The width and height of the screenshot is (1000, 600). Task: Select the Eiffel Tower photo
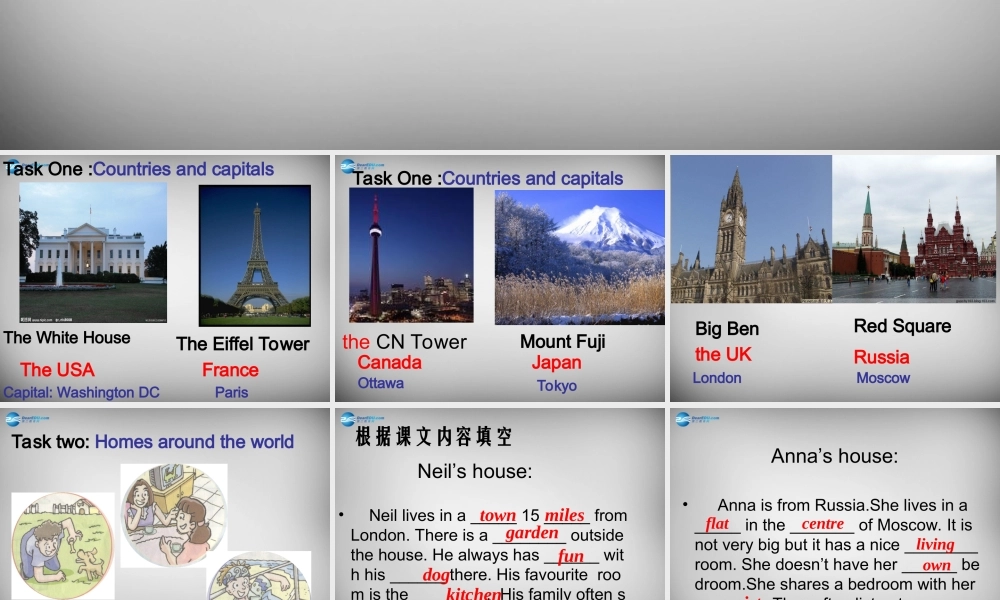pyautogui.click(x=254, y=255)
